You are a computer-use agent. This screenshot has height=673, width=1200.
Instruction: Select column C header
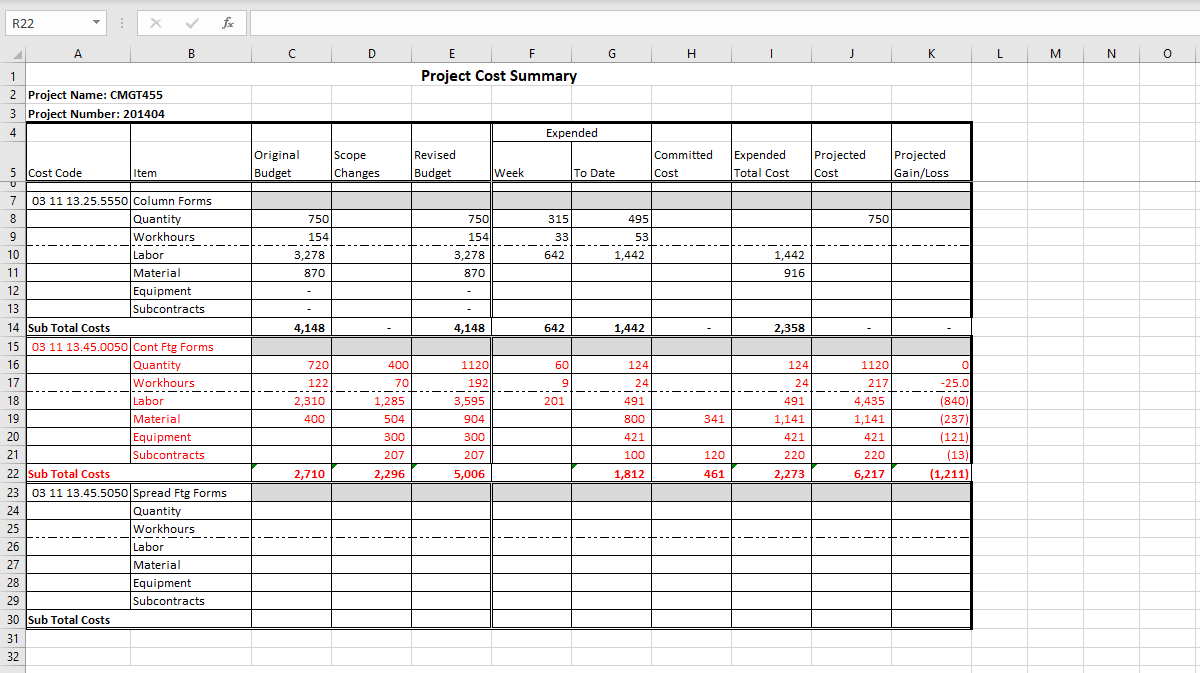[x=291, y=55]
